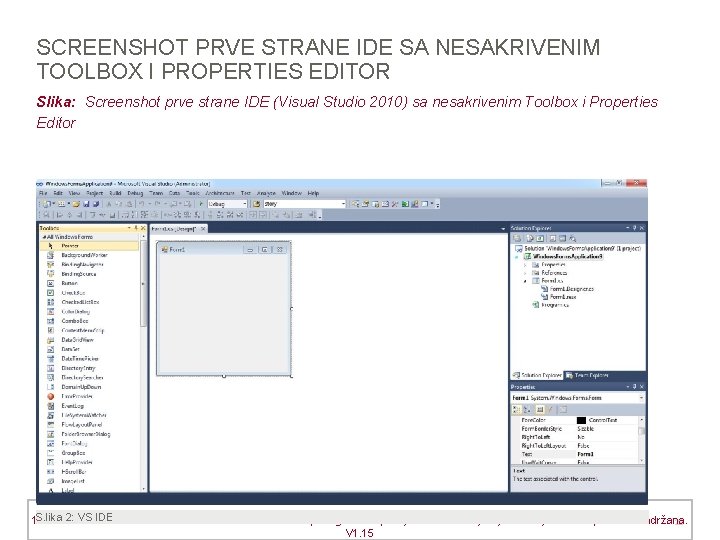Pick the BindingSource control in the Toolbox
Viewport: 720px width, 540px height.
[89, 274]
